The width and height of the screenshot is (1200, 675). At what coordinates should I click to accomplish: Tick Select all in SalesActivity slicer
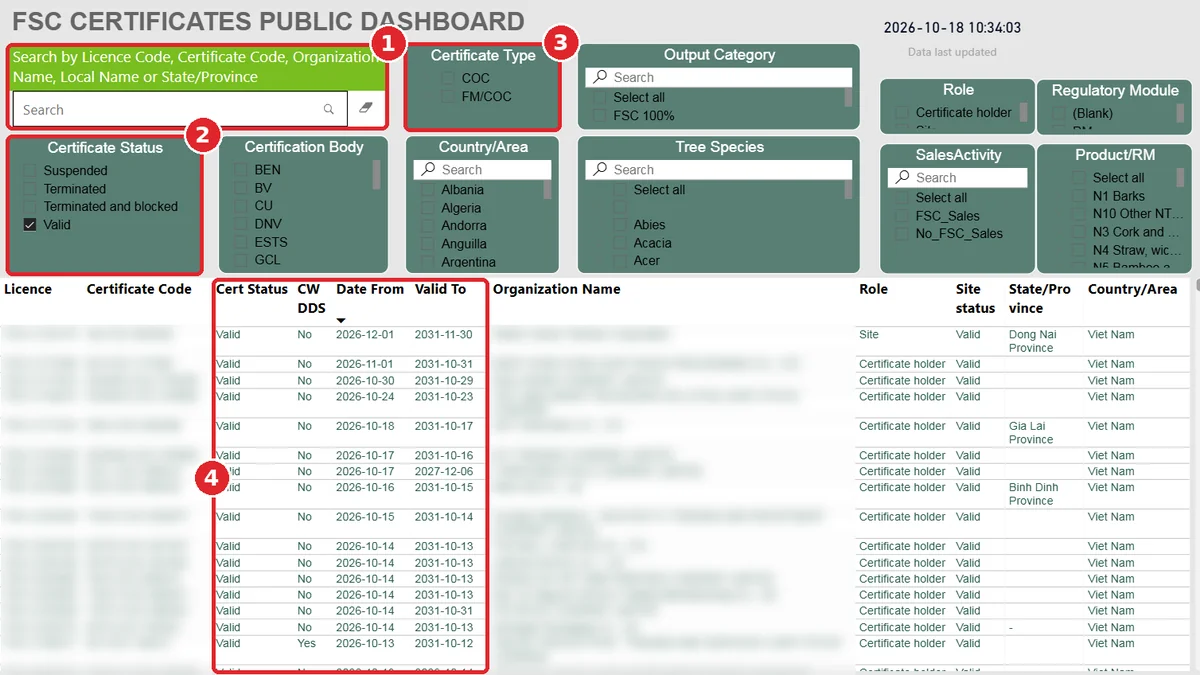[902, 198]
